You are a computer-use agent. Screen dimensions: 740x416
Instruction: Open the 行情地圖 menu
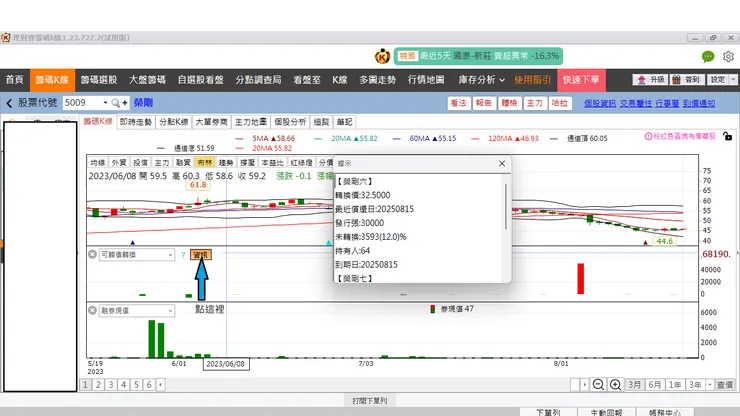(x=426, y=80)
